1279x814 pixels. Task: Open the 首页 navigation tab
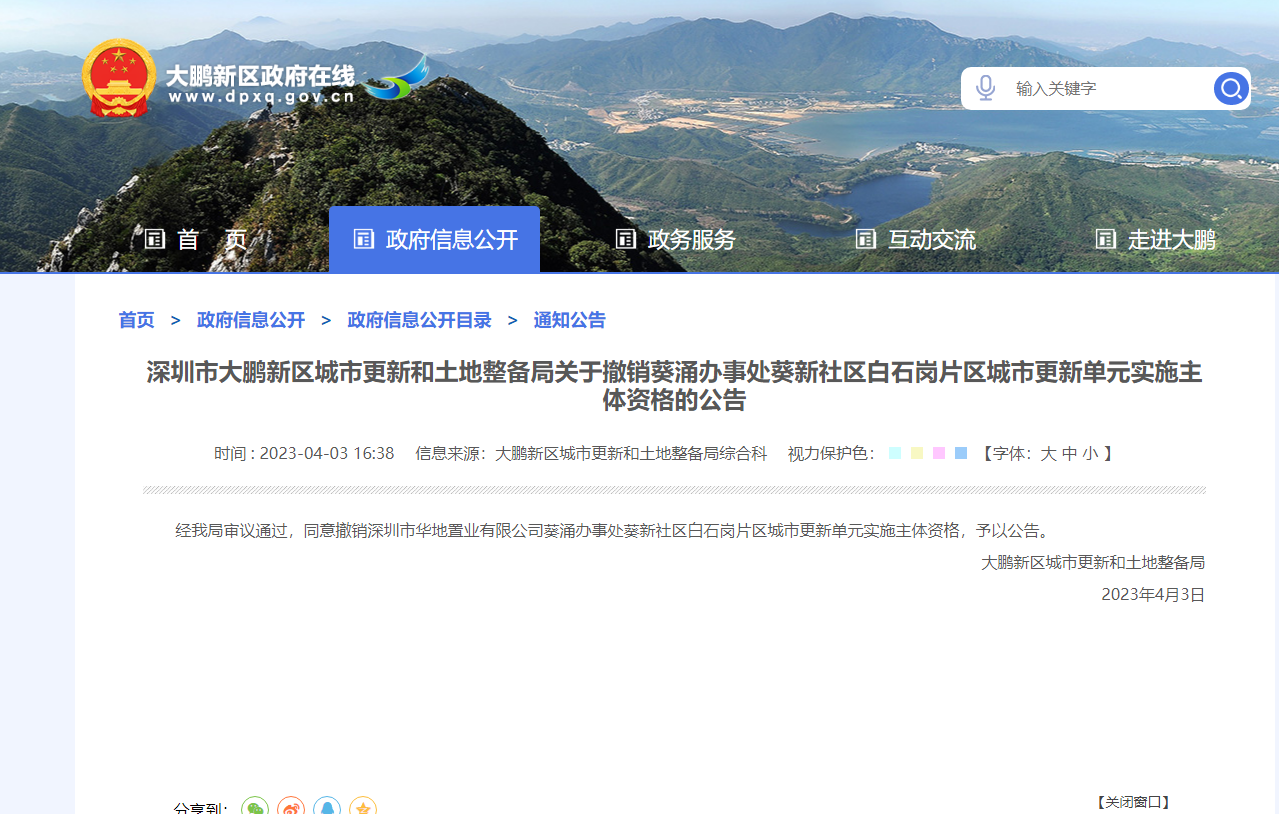click(196, 240)
